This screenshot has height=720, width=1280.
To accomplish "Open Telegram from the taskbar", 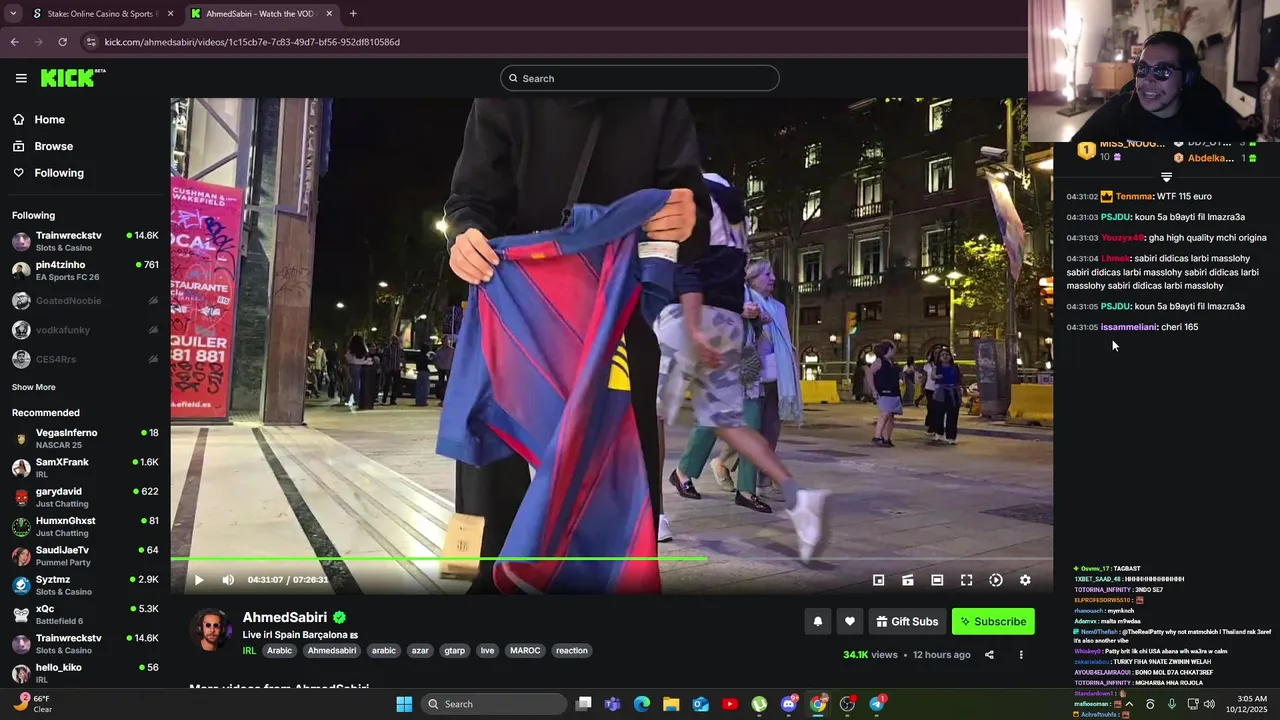I will point(877,704).
